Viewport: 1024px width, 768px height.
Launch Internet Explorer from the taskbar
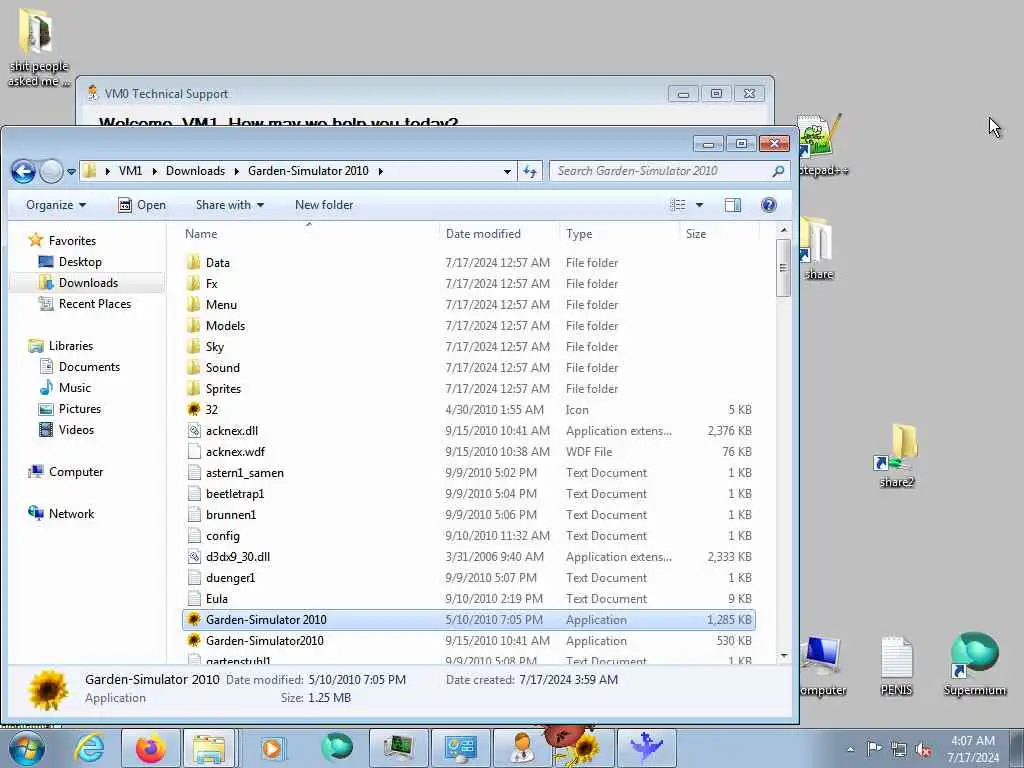89,748
